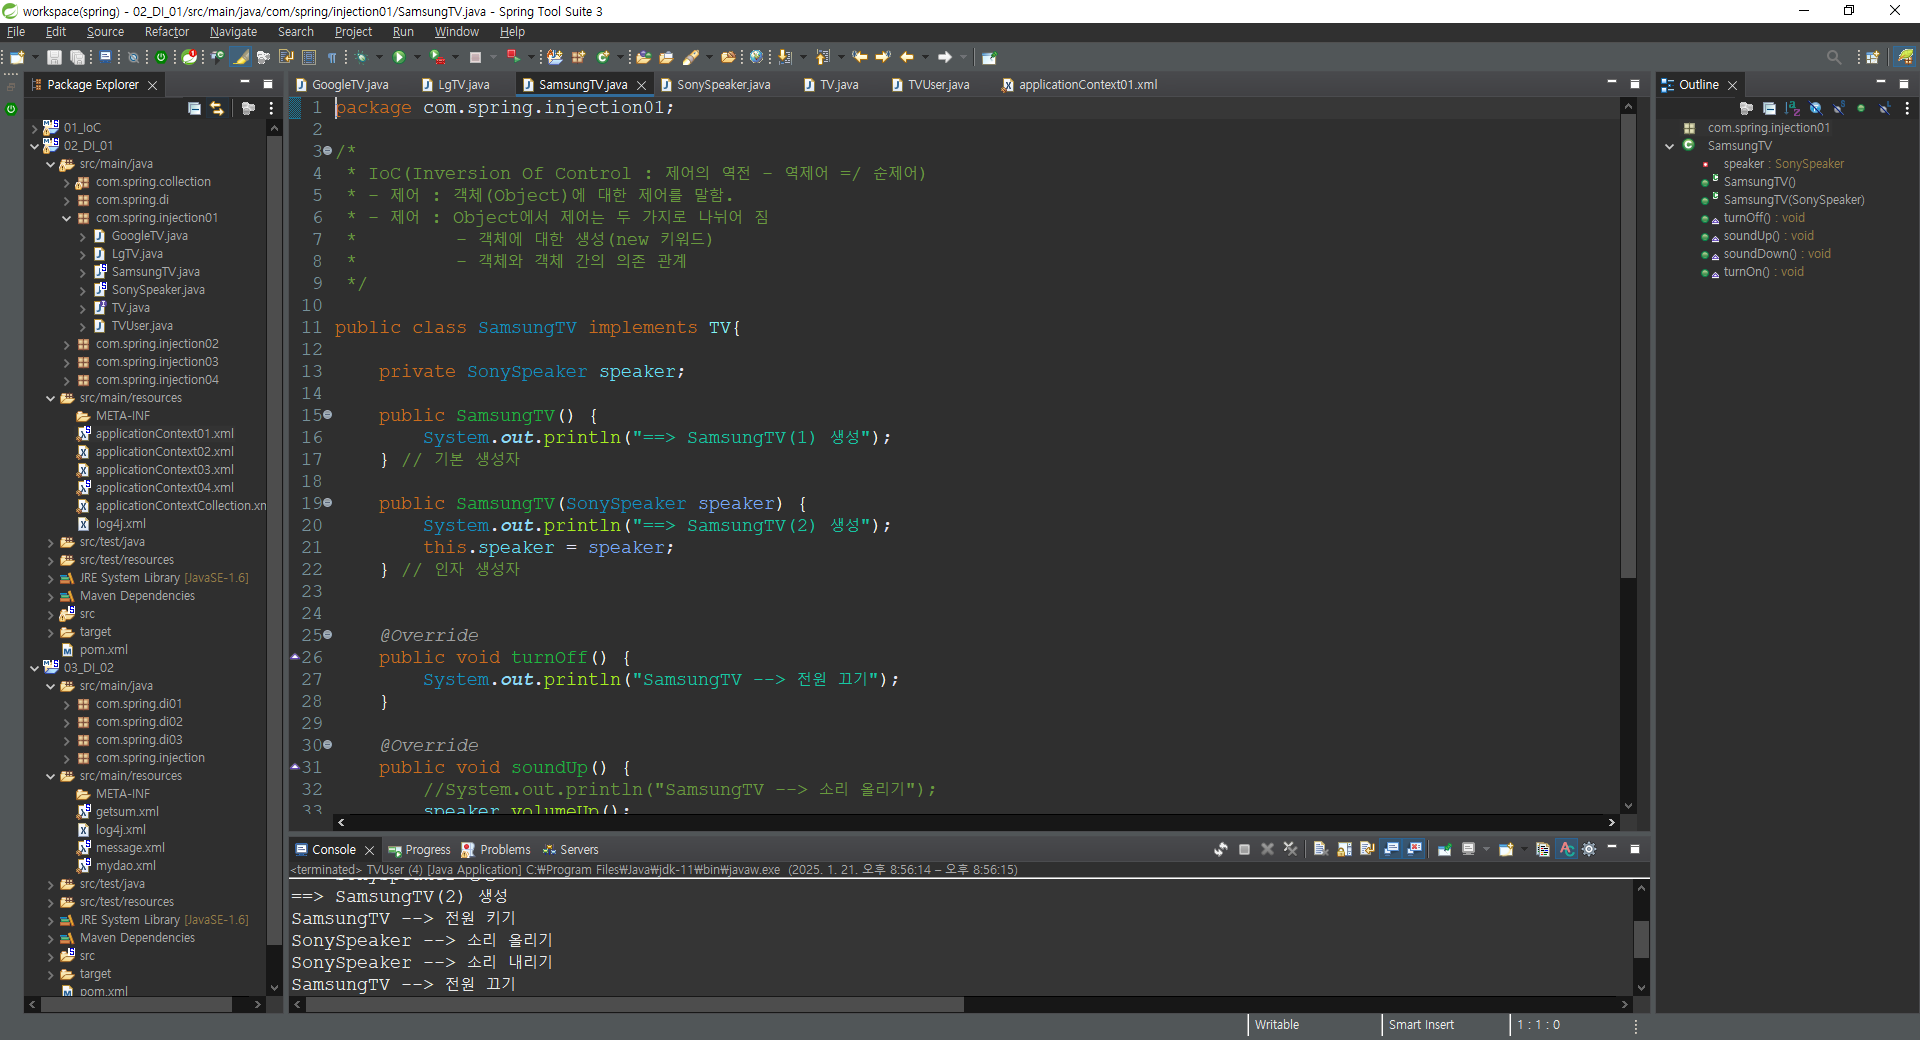Image resolution: width=1920 pixels, height=1040 pixels.
Task: Open the Servers tab
Action: coord(570,849)
